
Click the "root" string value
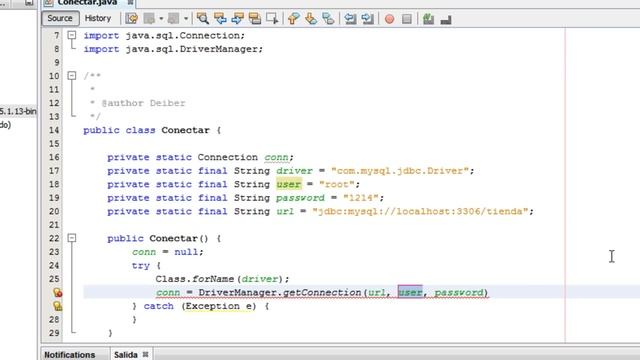tap(337, 184)
